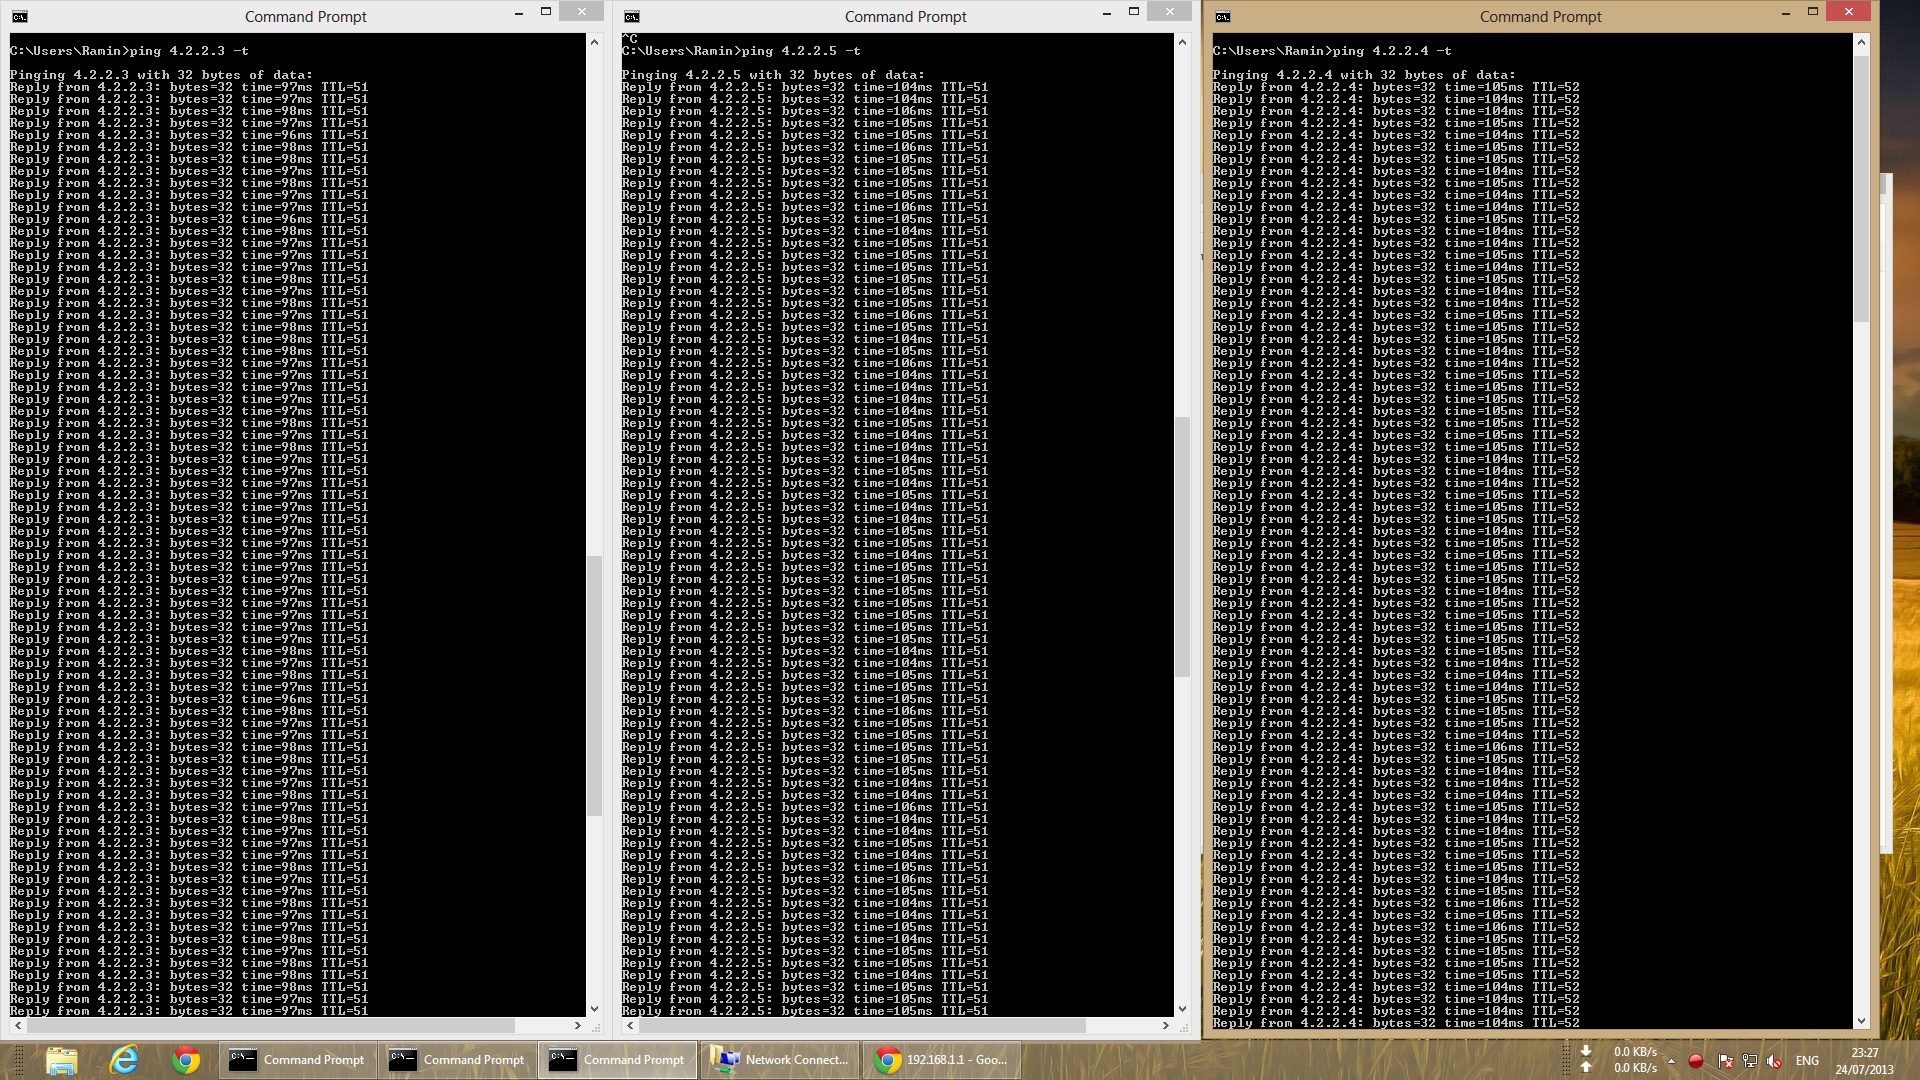This screenshot has height=1080, width=1920.
Task: Click scroll-left arrow in ping 4.2.2.5 window
Action: click(629, 1026)
